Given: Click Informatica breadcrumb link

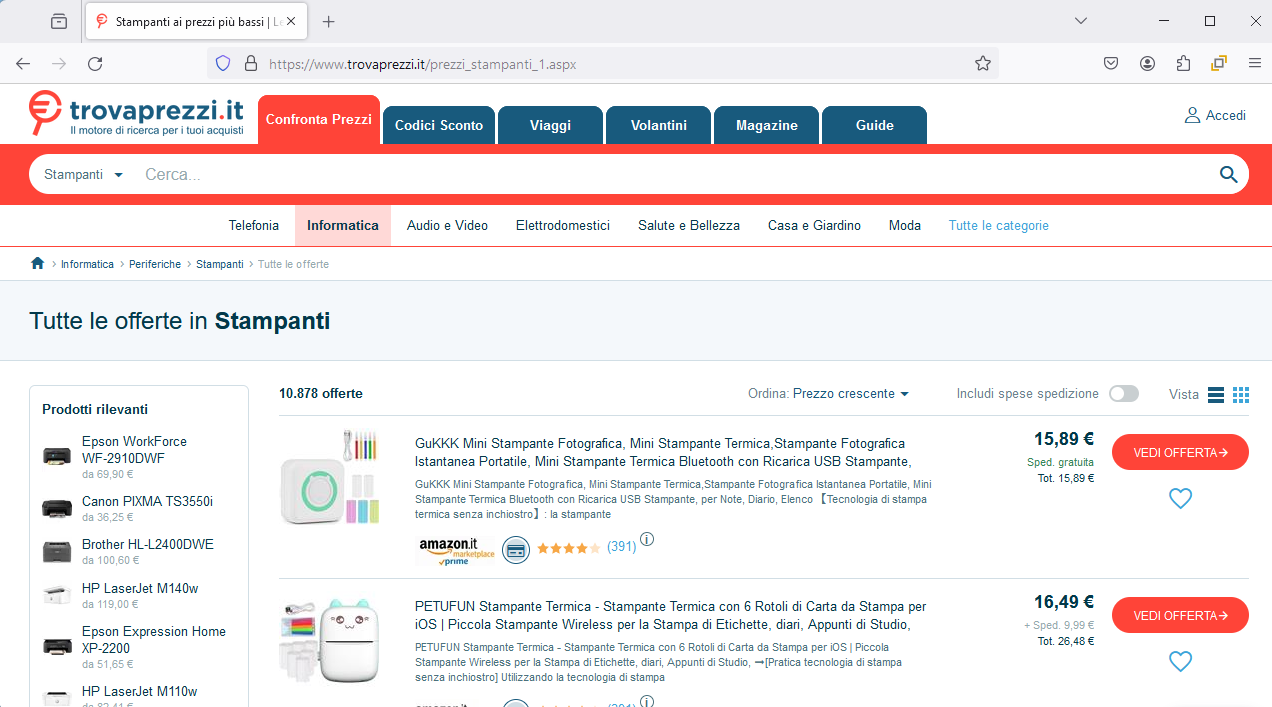Looking at the screenshot, I should click(x=88, y=264).
